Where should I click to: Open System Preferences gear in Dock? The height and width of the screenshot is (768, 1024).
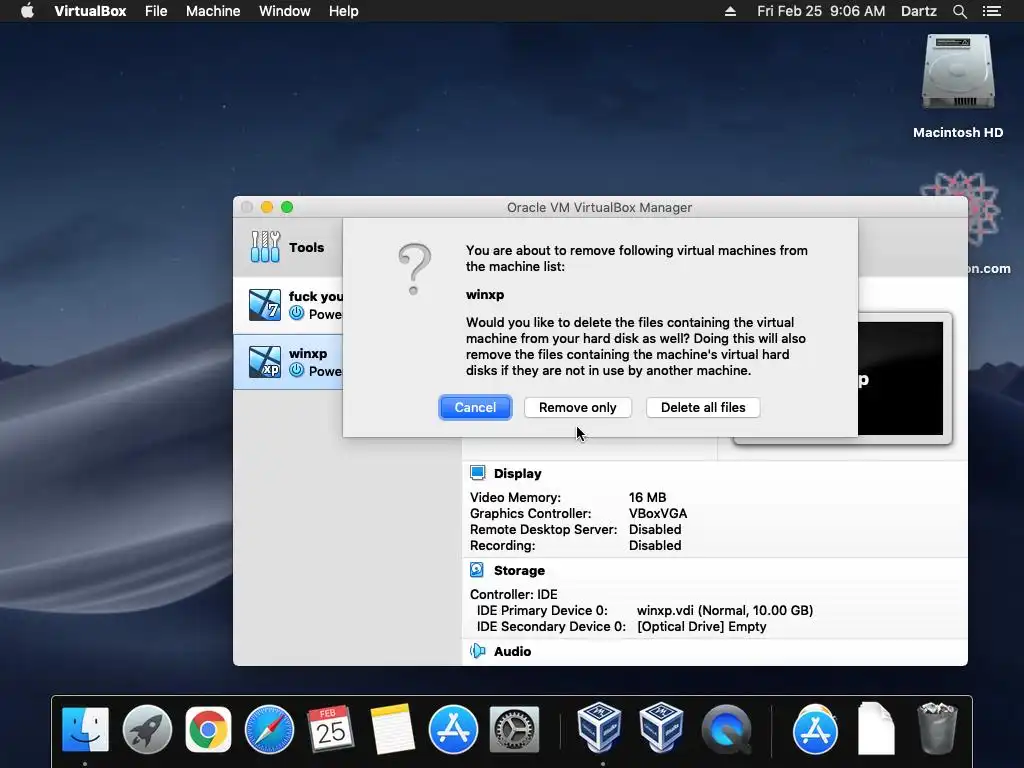tap(515, 729)
